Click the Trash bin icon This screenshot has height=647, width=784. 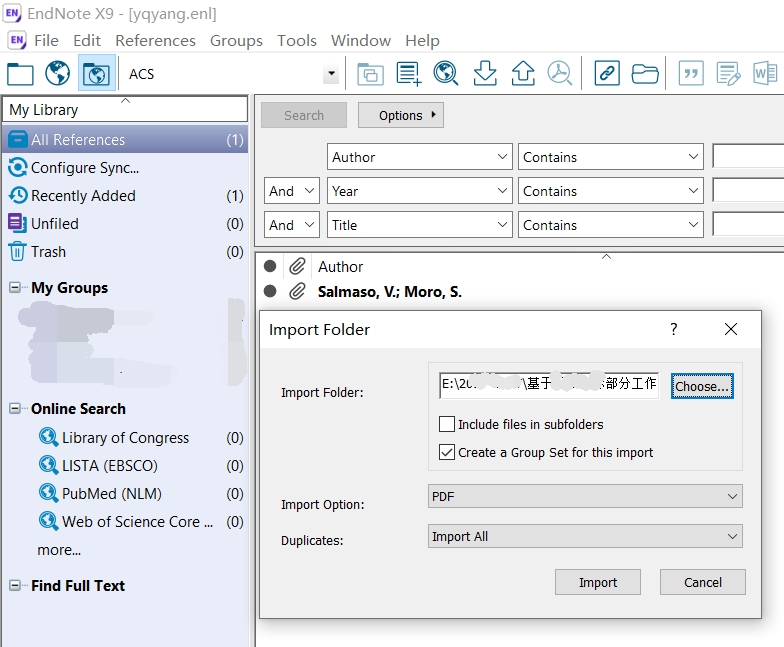pos(18,251)
